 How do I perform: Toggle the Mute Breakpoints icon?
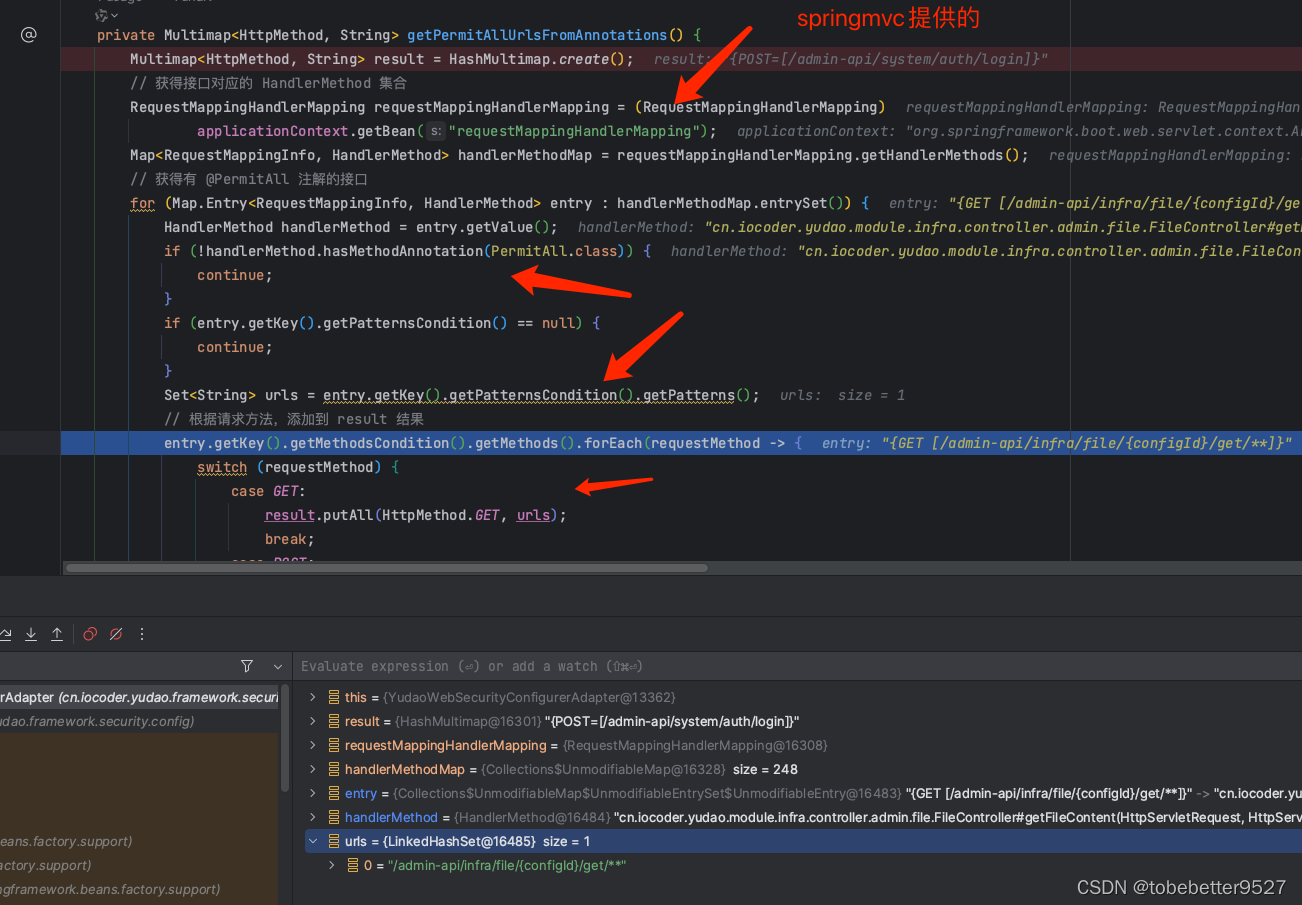(116, 634)
